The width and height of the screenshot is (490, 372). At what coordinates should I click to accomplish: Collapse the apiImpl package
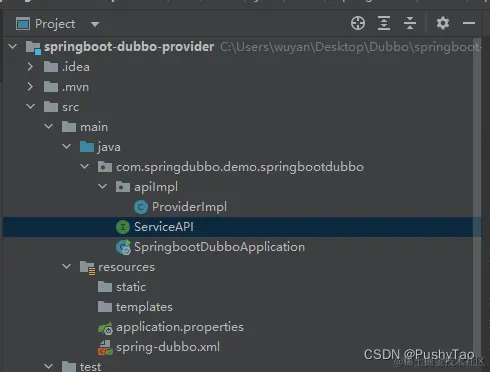pos(103,187)
